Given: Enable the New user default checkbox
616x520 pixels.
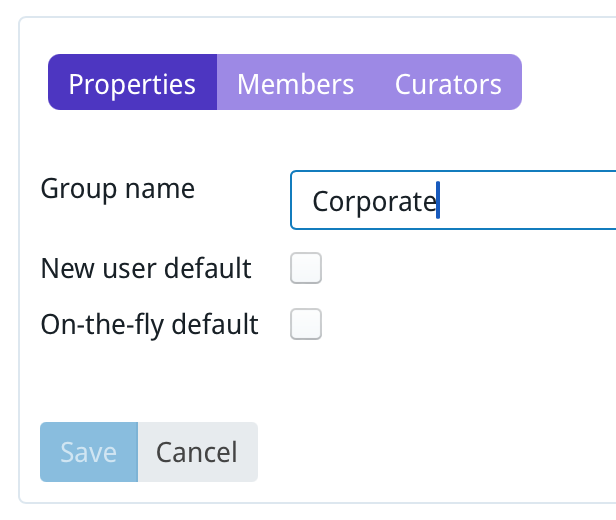Looking at the screenshot, I should (x=305, y=269).
